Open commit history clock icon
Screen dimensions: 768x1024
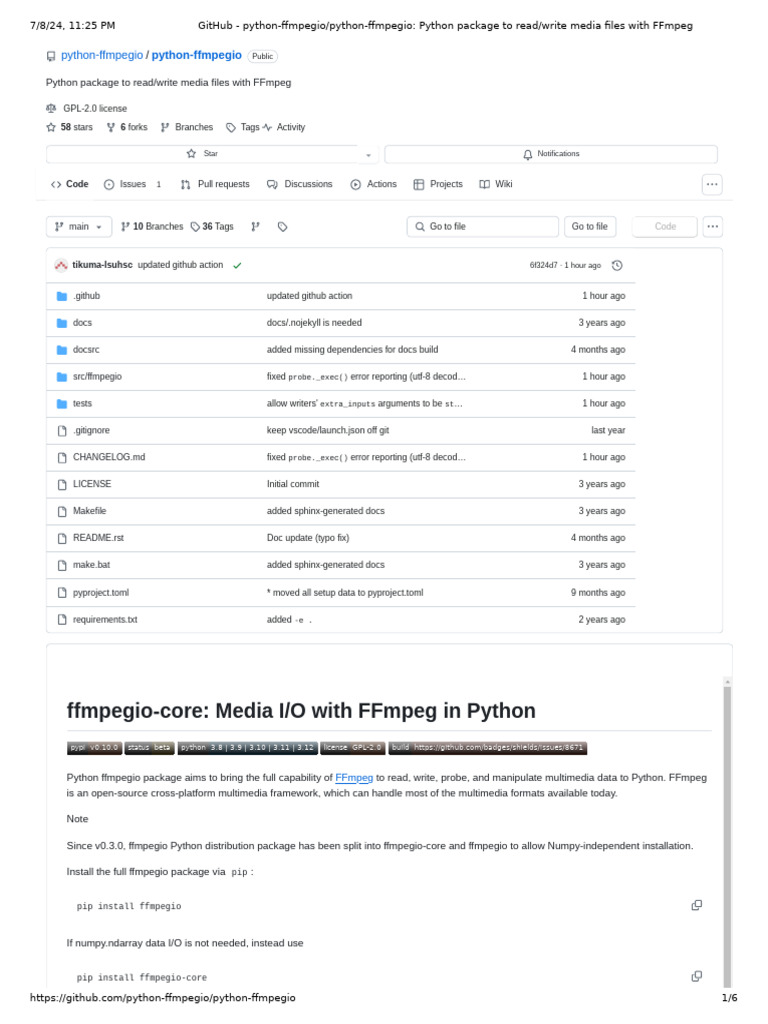click(x=617, y=265)
